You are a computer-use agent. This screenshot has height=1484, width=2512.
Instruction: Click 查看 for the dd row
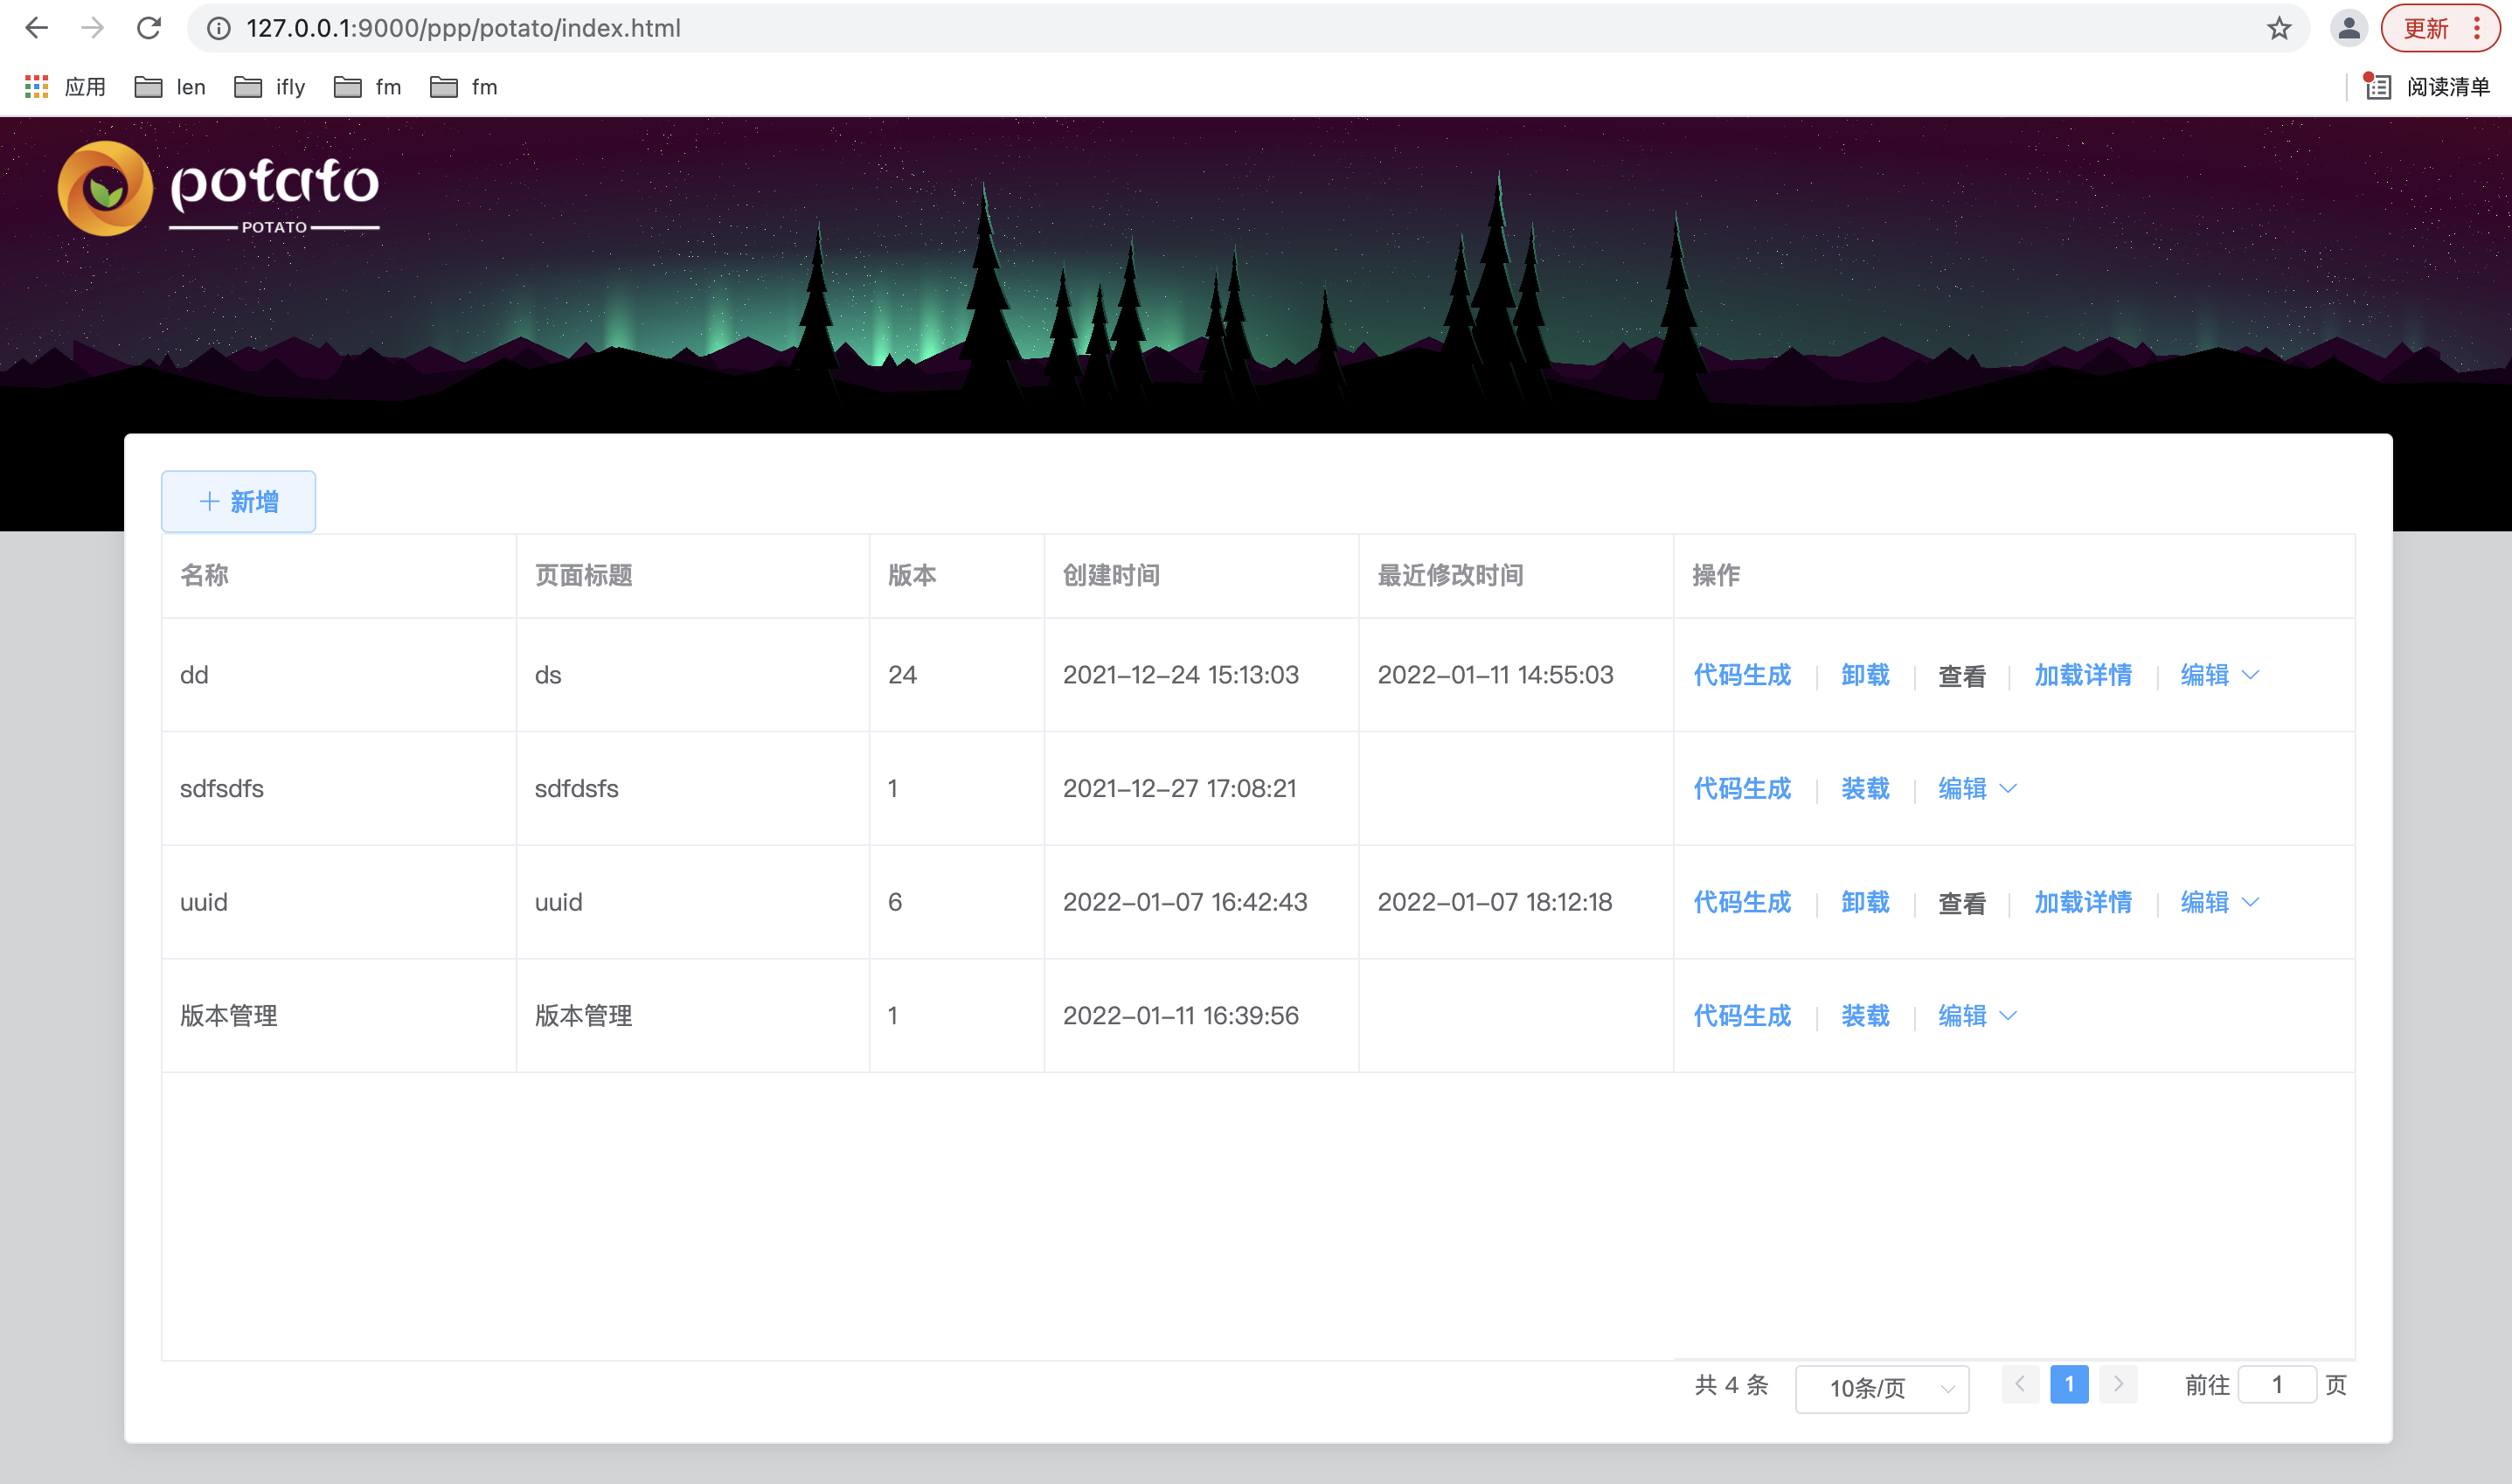pos(1962,676)
